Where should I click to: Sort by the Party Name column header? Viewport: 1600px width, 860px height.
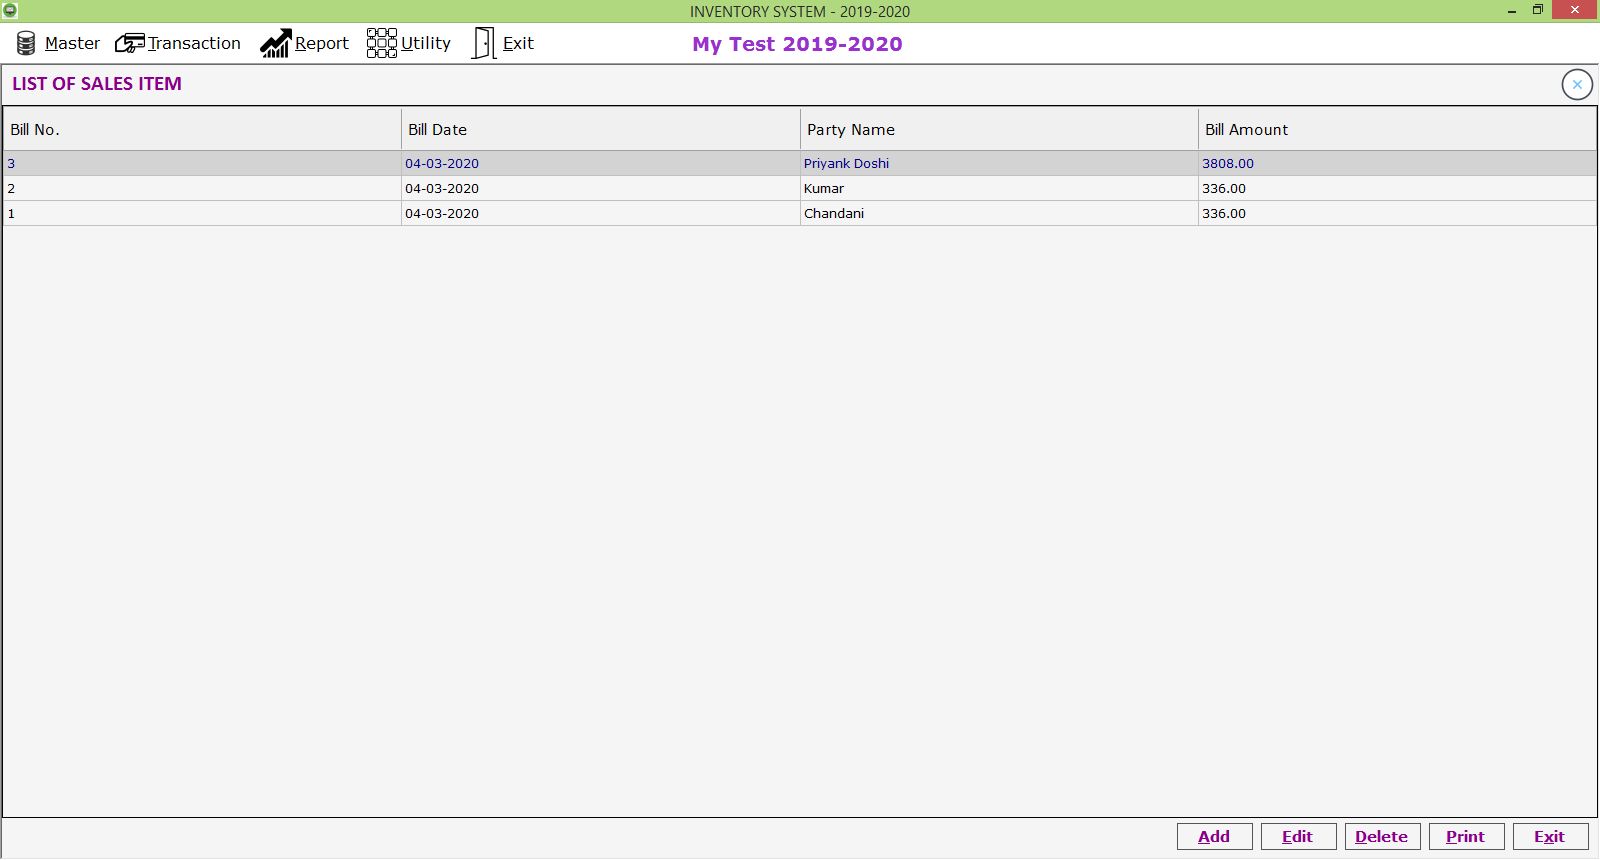click(999, 130)
